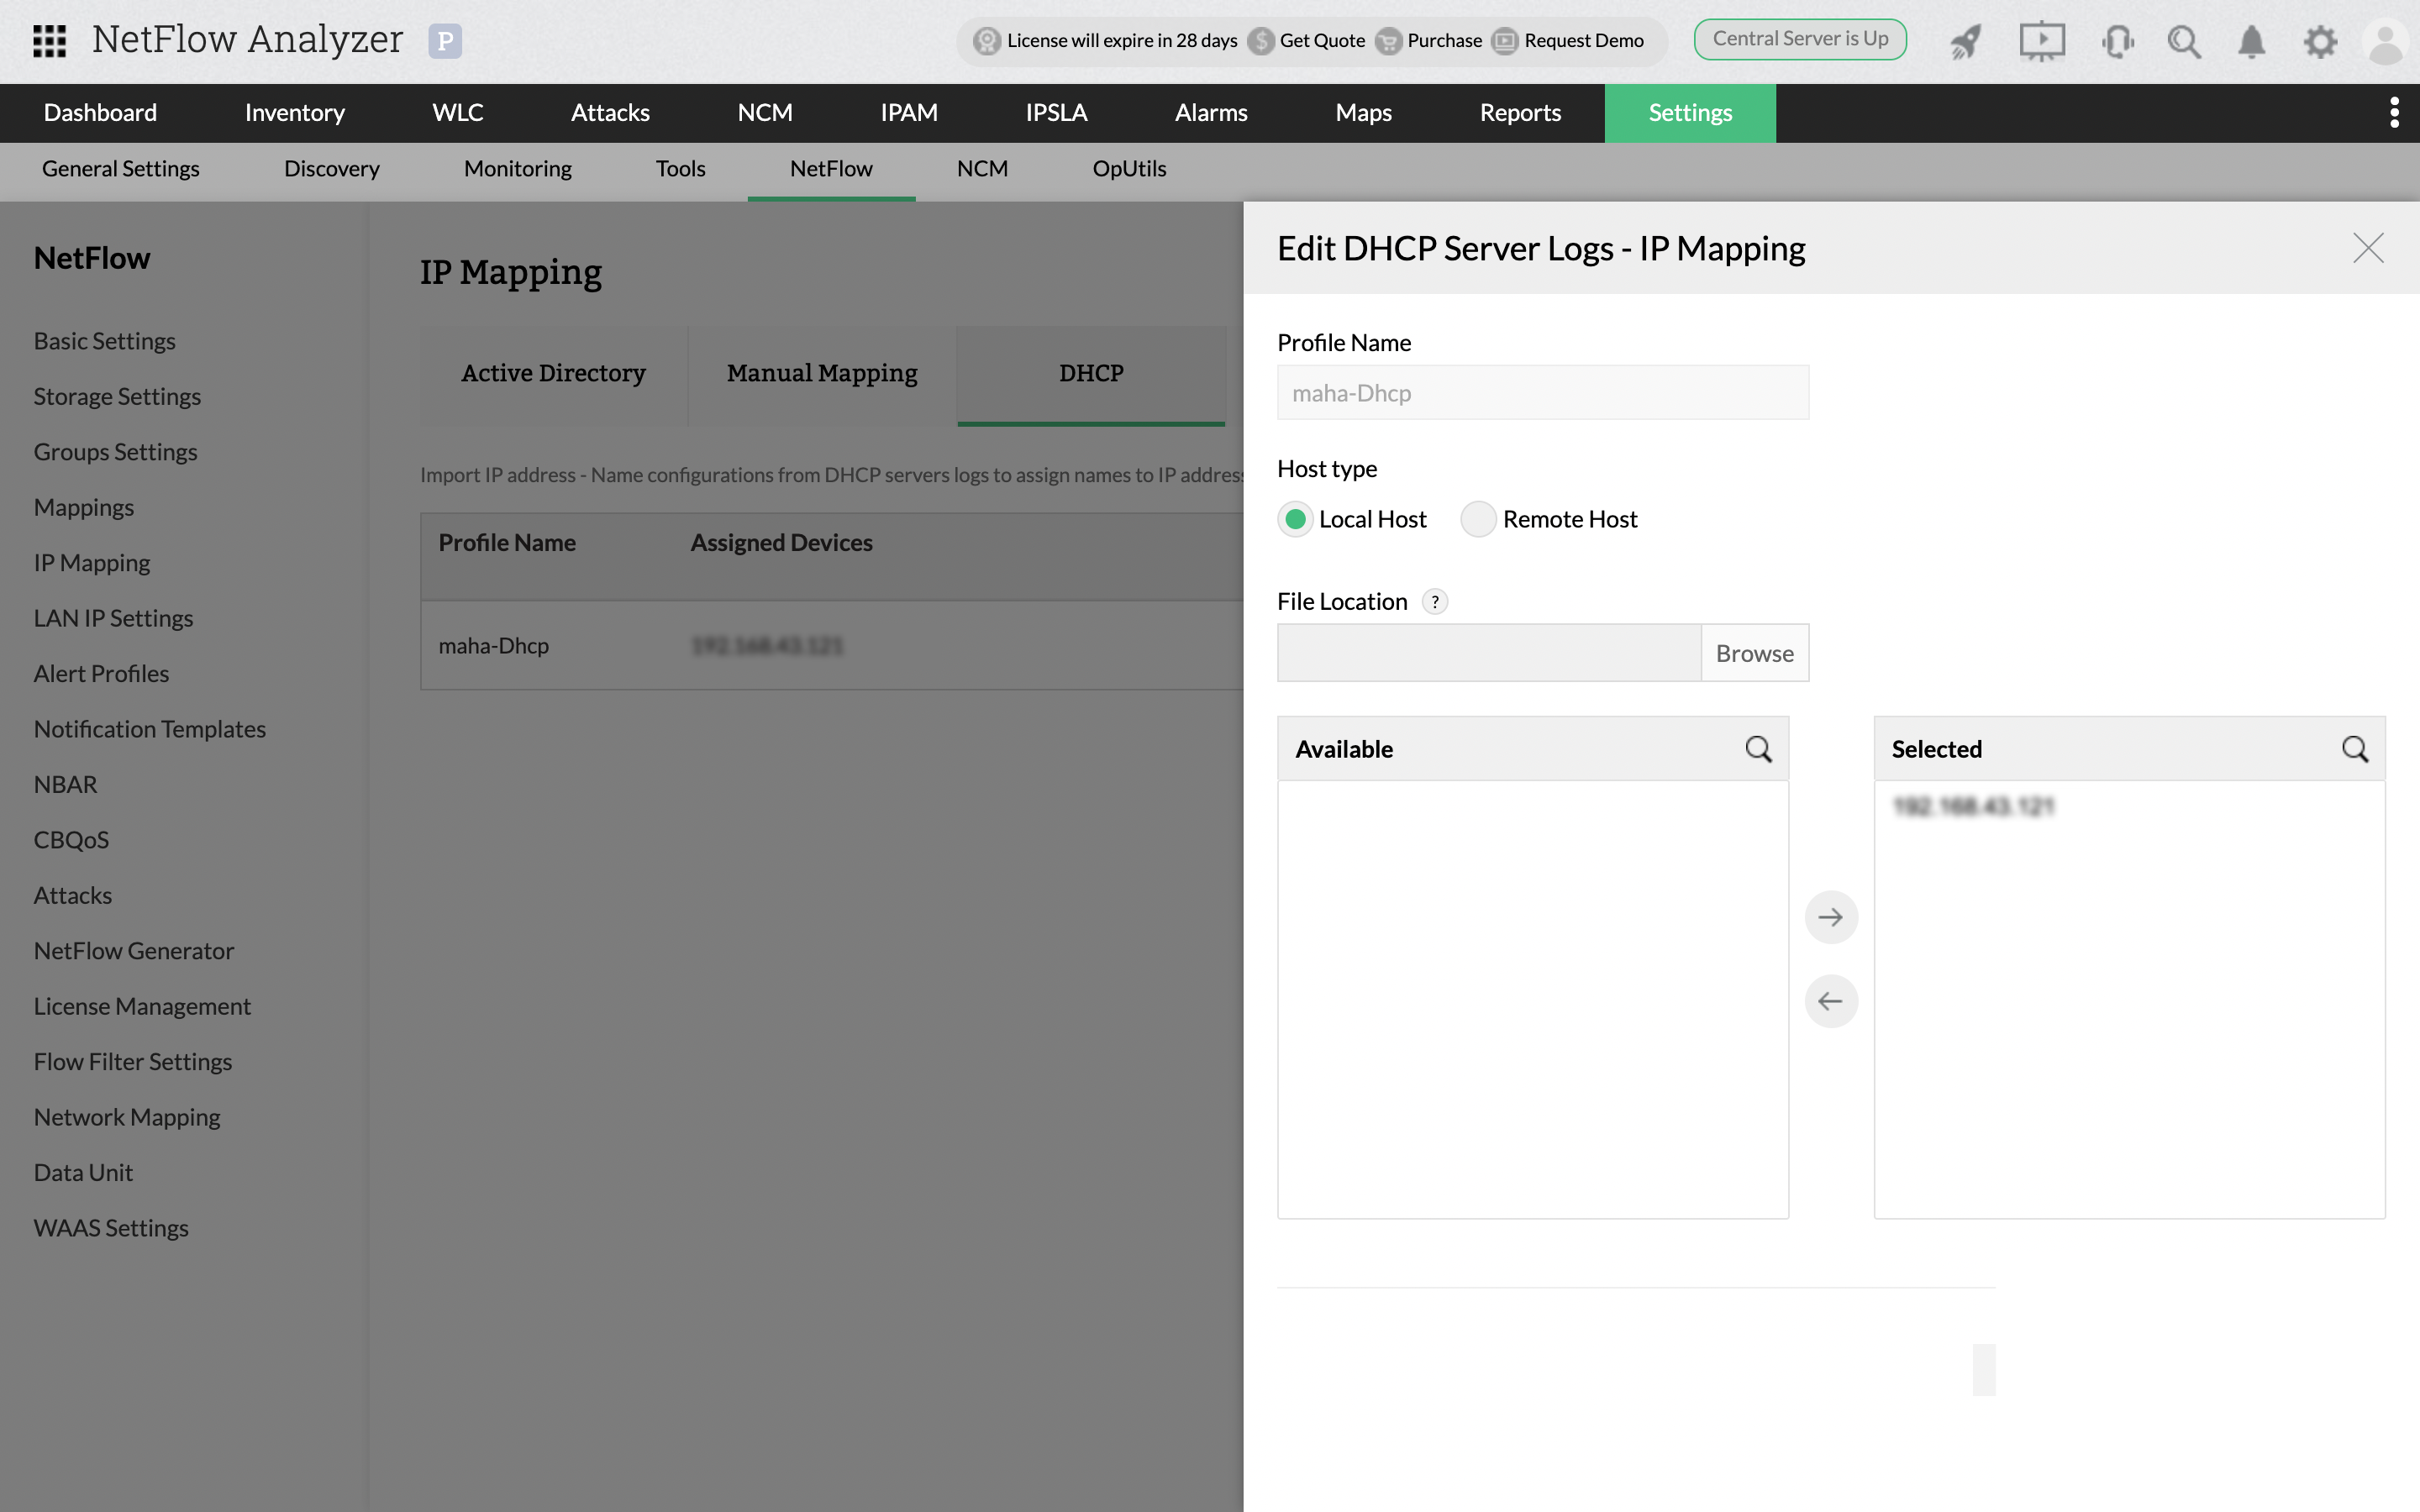Click the Browse button for file location
The height and width of the screenshot is (1512, 2420).
[x=1754, y=652]
